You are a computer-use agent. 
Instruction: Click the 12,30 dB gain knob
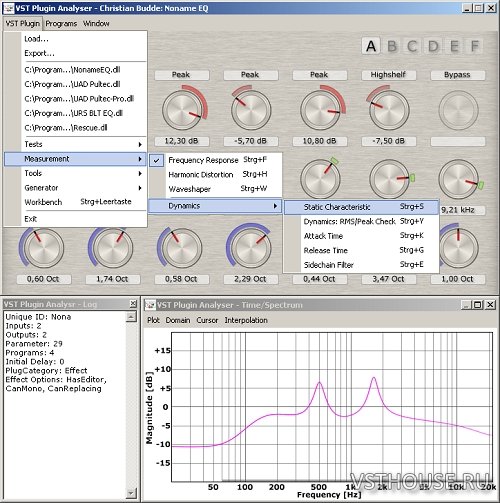(182, 110)
